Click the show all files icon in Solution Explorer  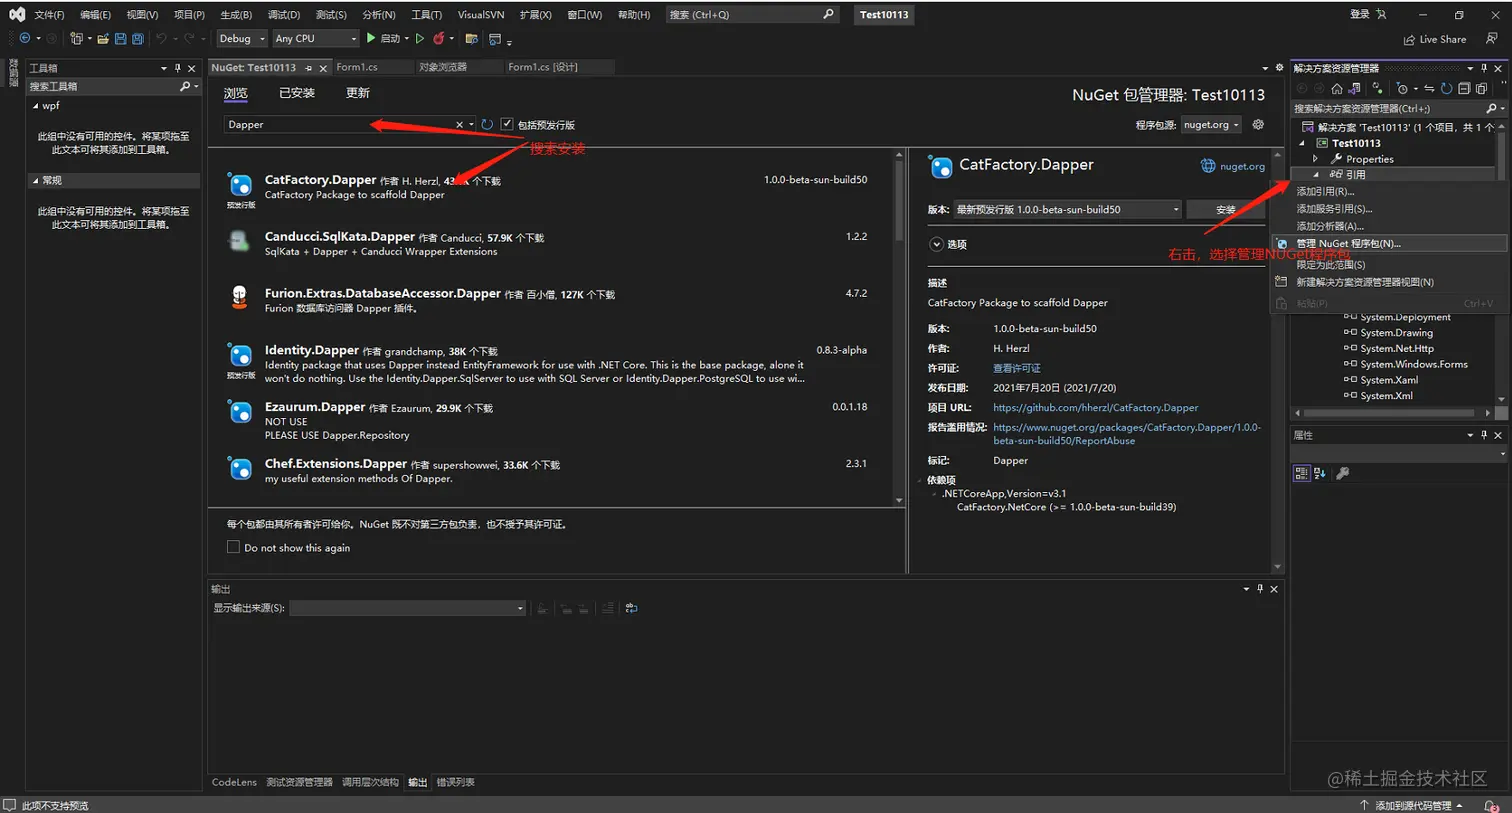click(1482, 89)
